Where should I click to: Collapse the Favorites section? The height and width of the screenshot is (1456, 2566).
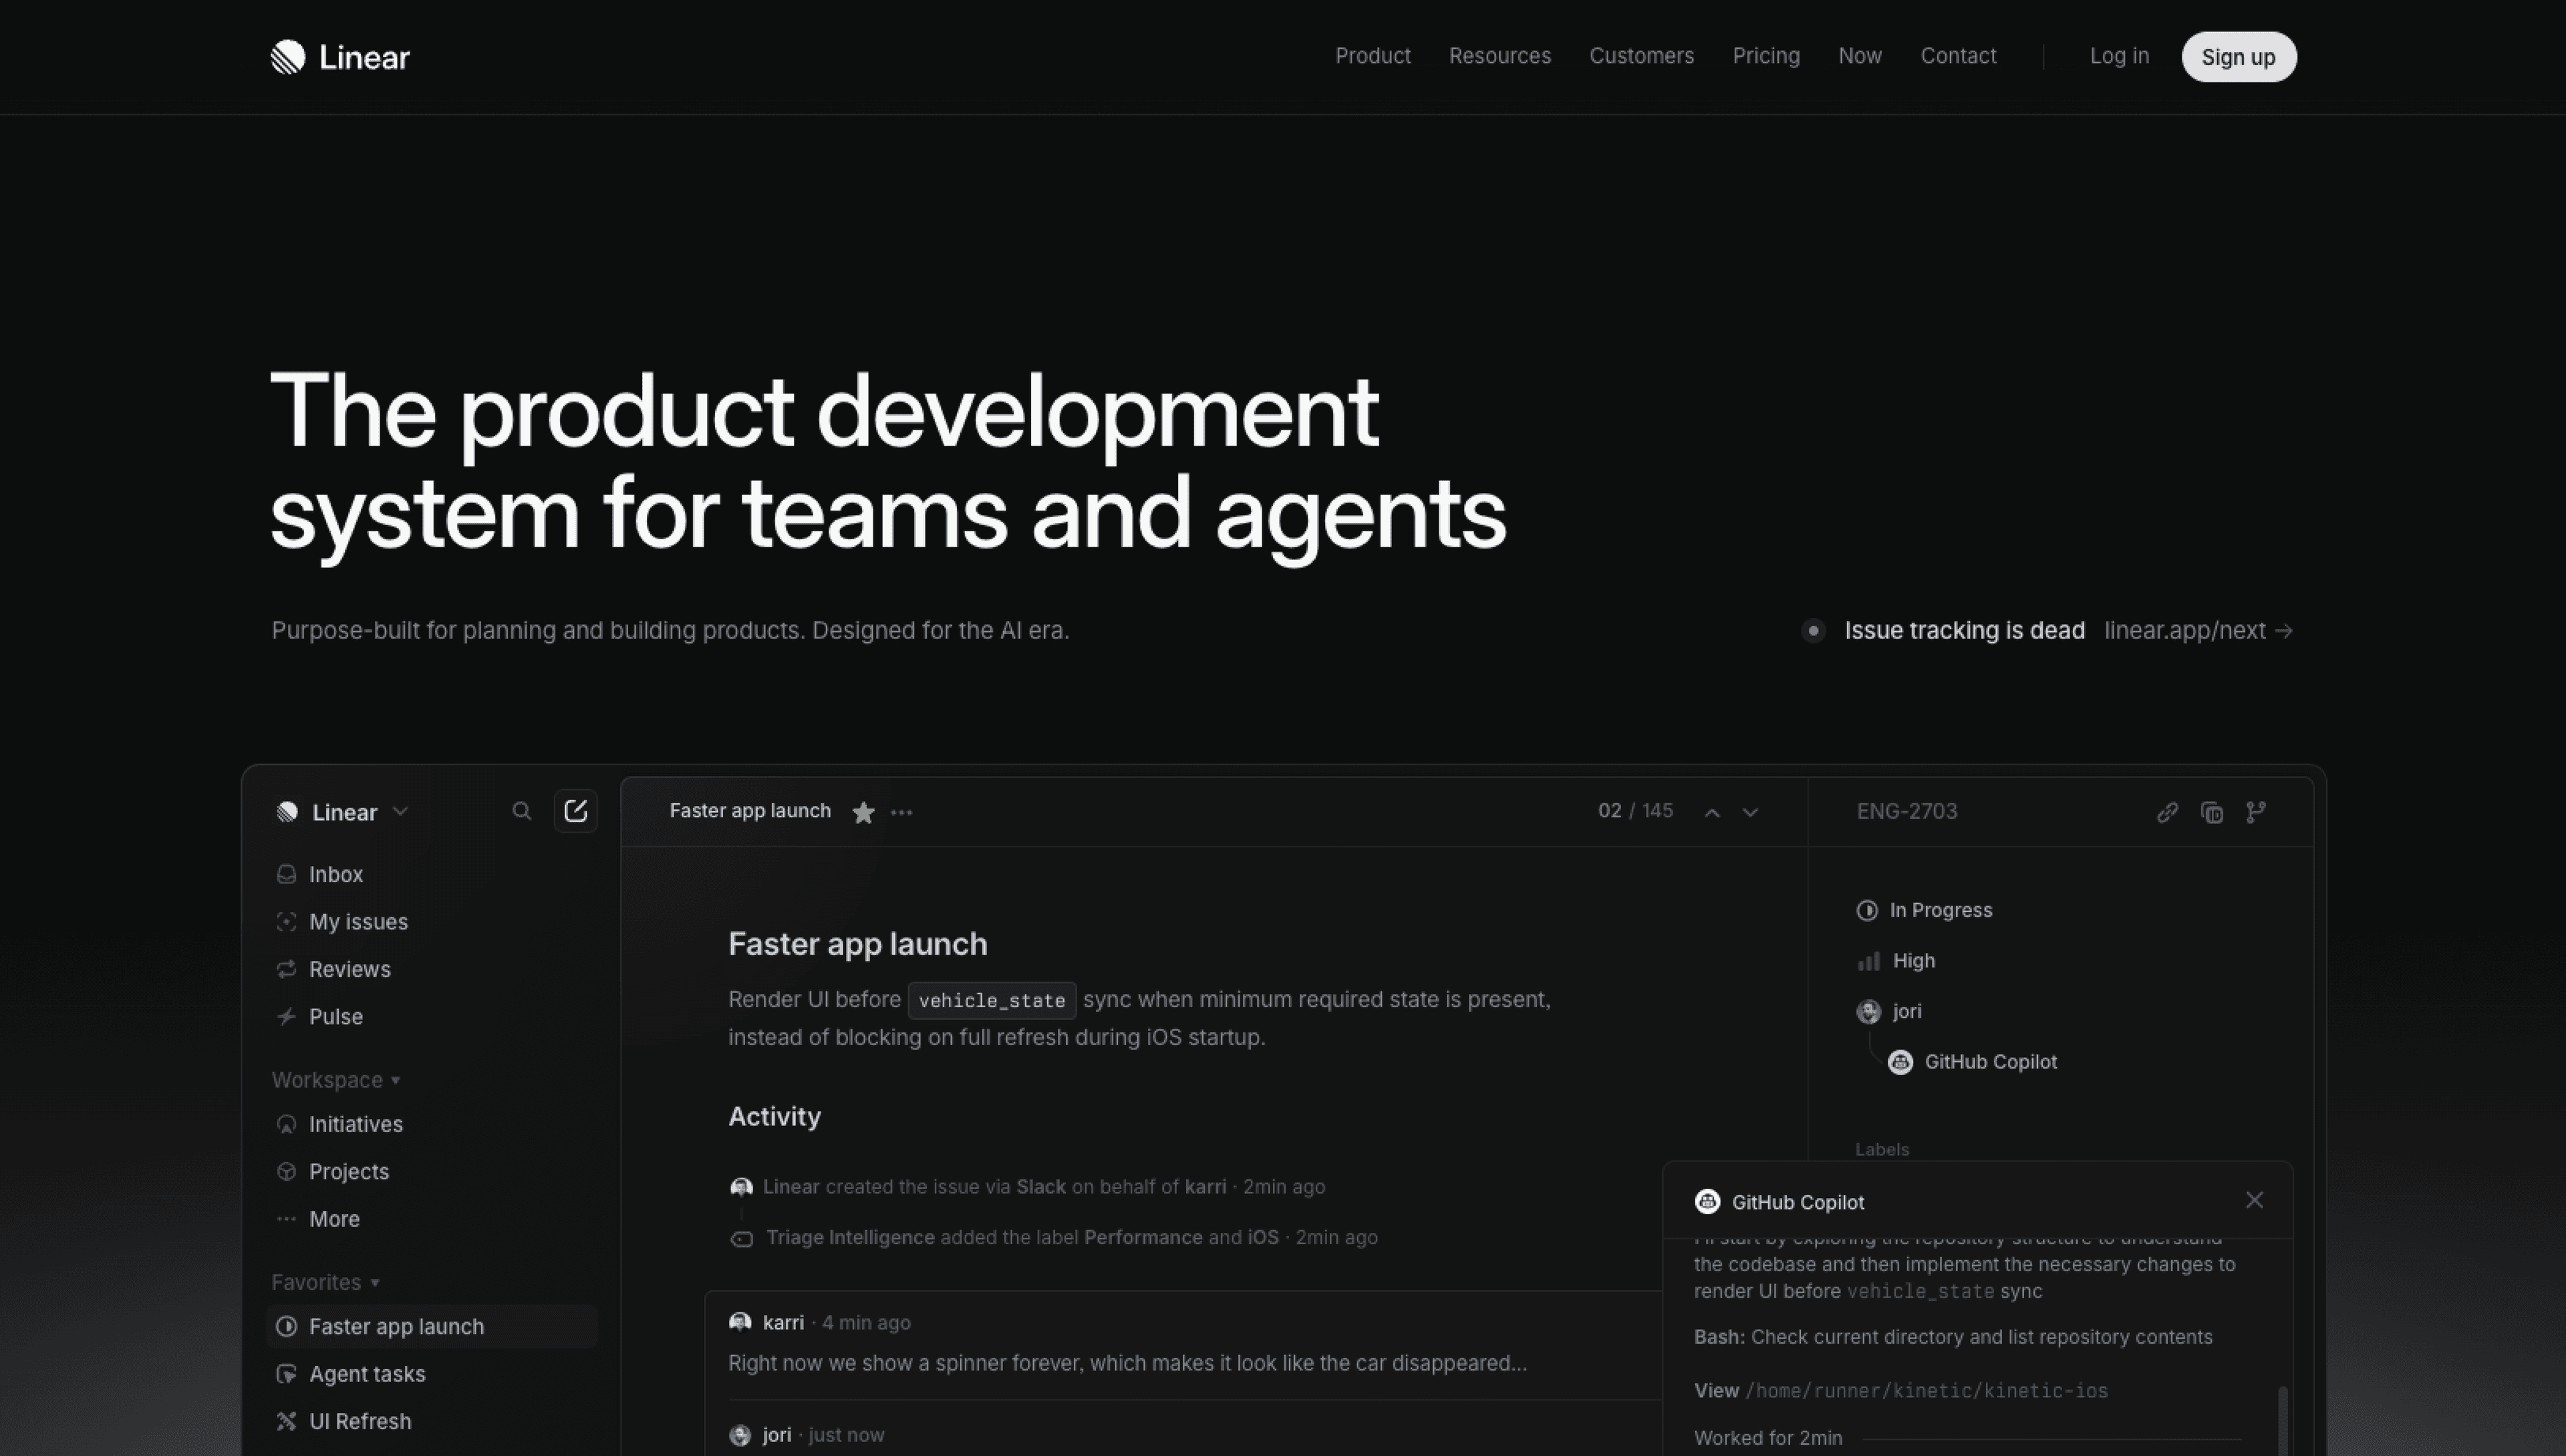325,1282
